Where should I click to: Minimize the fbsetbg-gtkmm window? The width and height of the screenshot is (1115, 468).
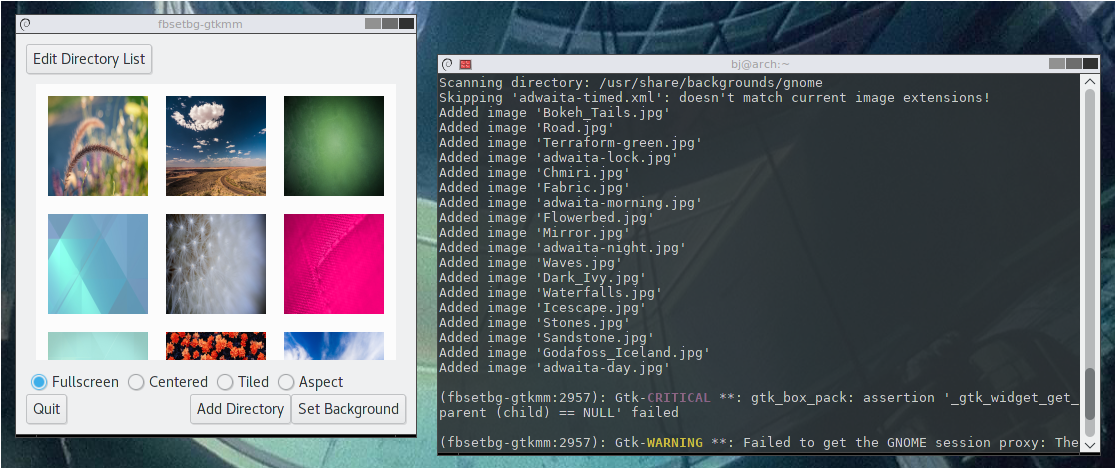click(x=373, y=23)
